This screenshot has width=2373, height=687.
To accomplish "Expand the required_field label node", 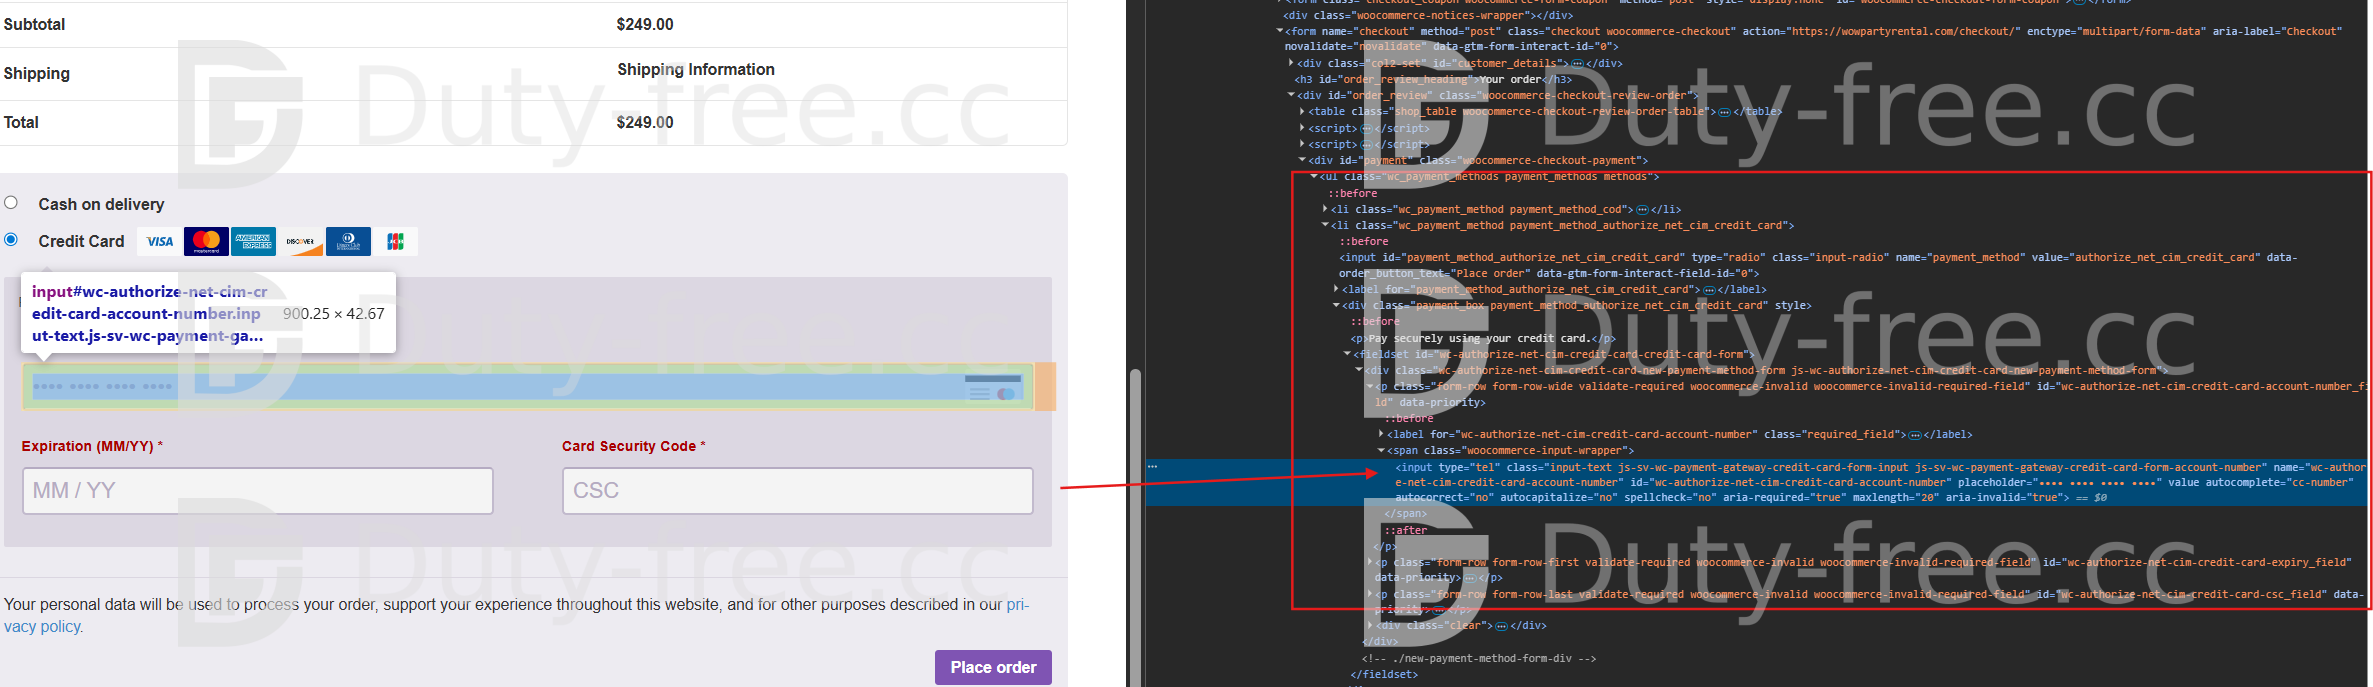I will (1381, 435).
